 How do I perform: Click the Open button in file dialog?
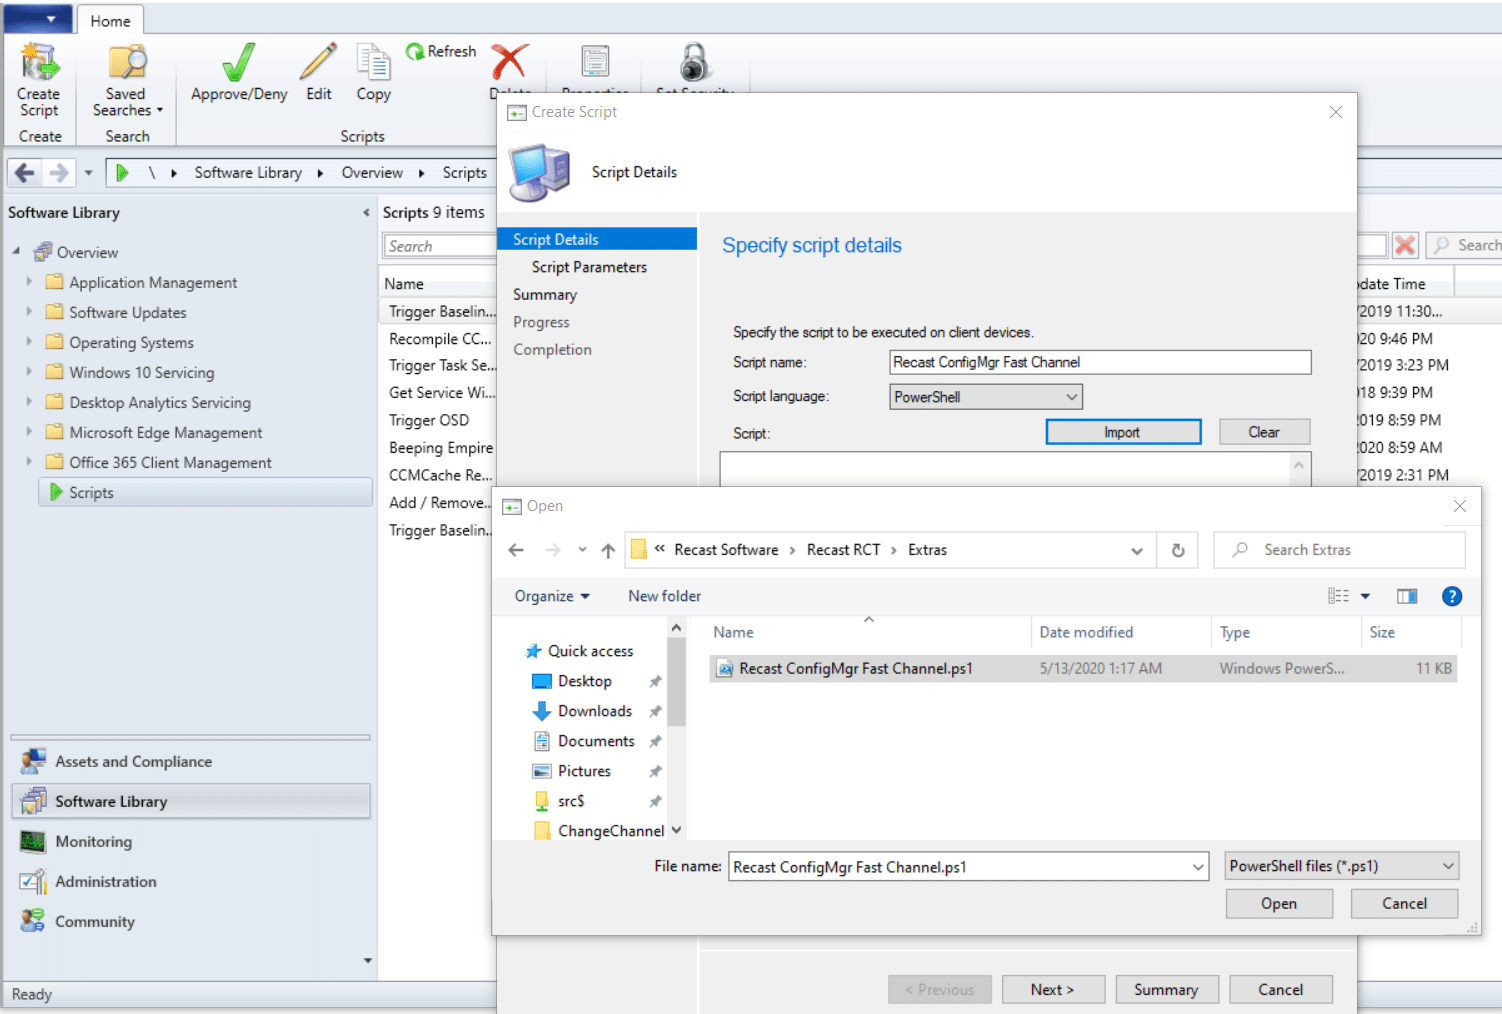tap(1278, 903)
